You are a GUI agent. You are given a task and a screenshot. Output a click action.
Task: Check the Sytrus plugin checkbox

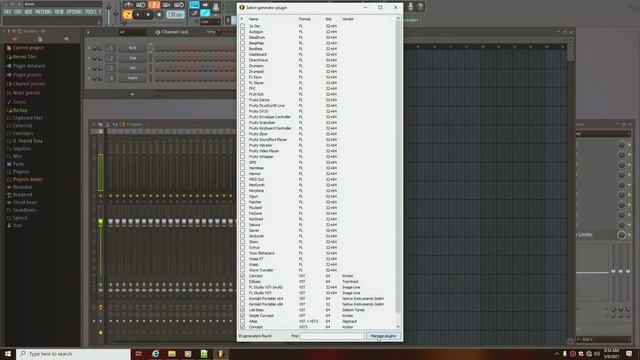click(243, 248)
